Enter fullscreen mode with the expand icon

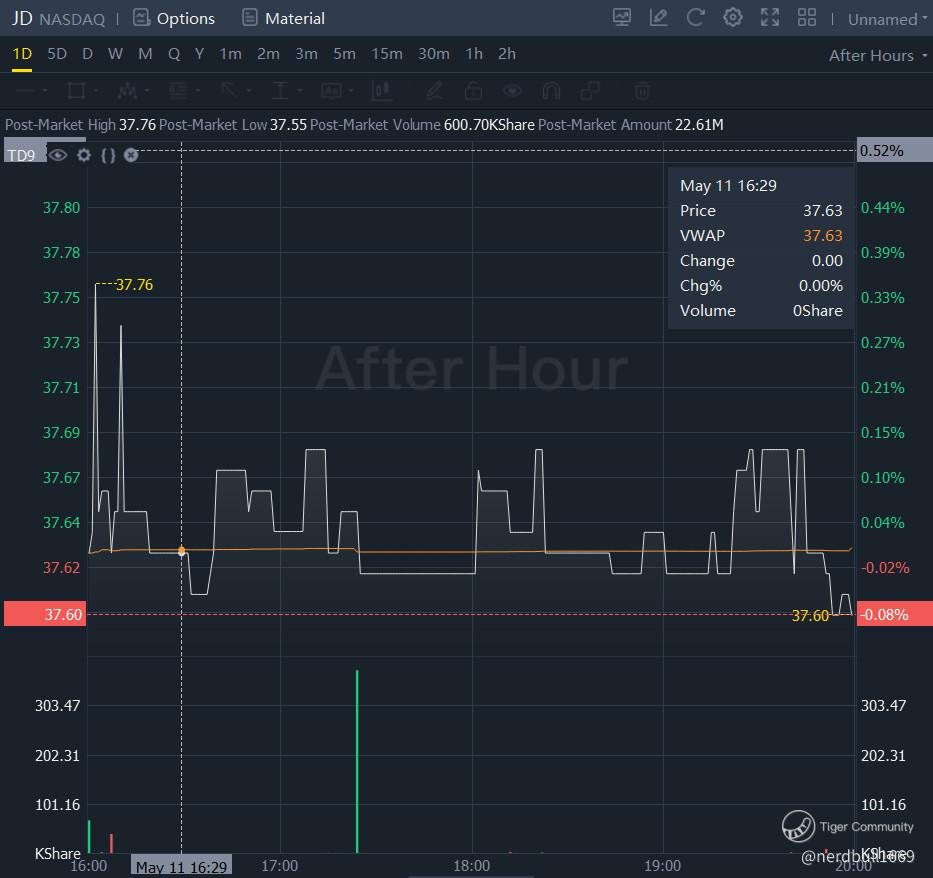point(770,18)
